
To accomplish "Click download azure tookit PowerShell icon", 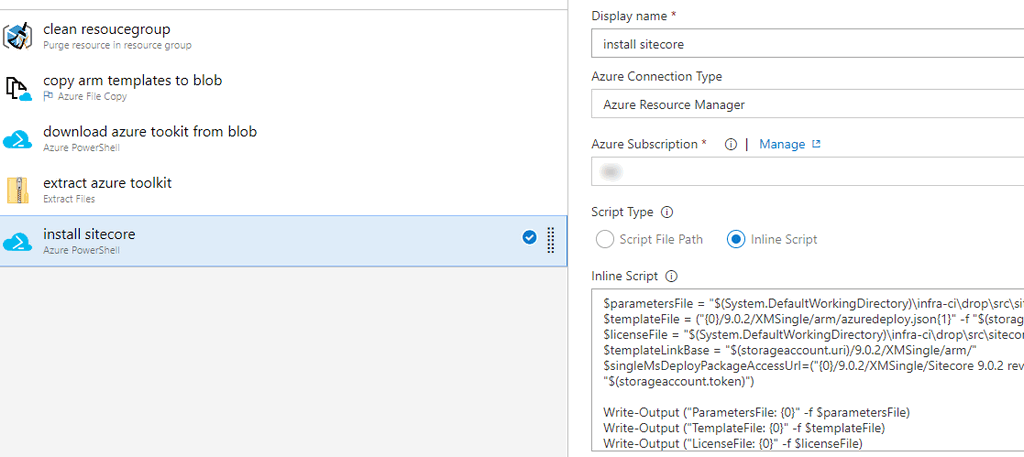I will point(18,139).
